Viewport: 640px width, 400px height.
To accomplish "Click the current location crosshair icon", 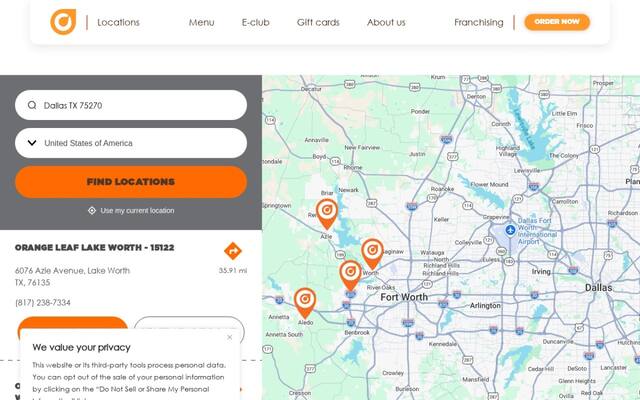I will tap(92, 211).
